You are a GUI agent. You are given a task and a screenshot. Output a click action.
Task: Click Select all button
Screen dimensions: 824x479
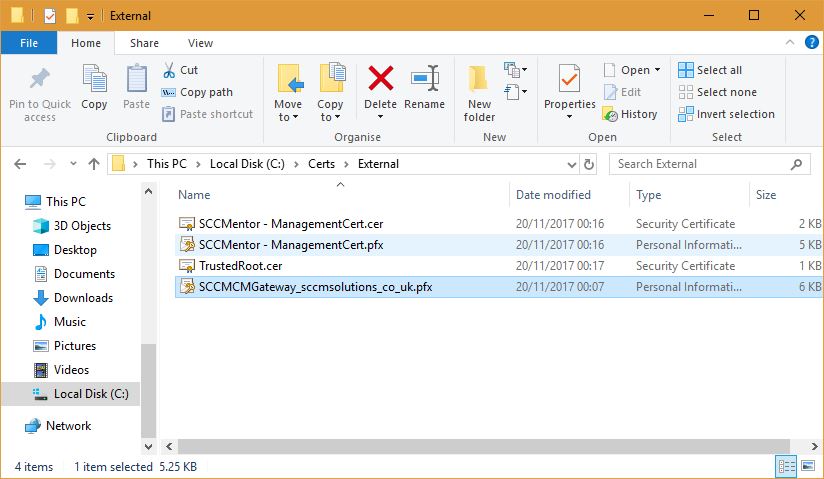[711, 70]
